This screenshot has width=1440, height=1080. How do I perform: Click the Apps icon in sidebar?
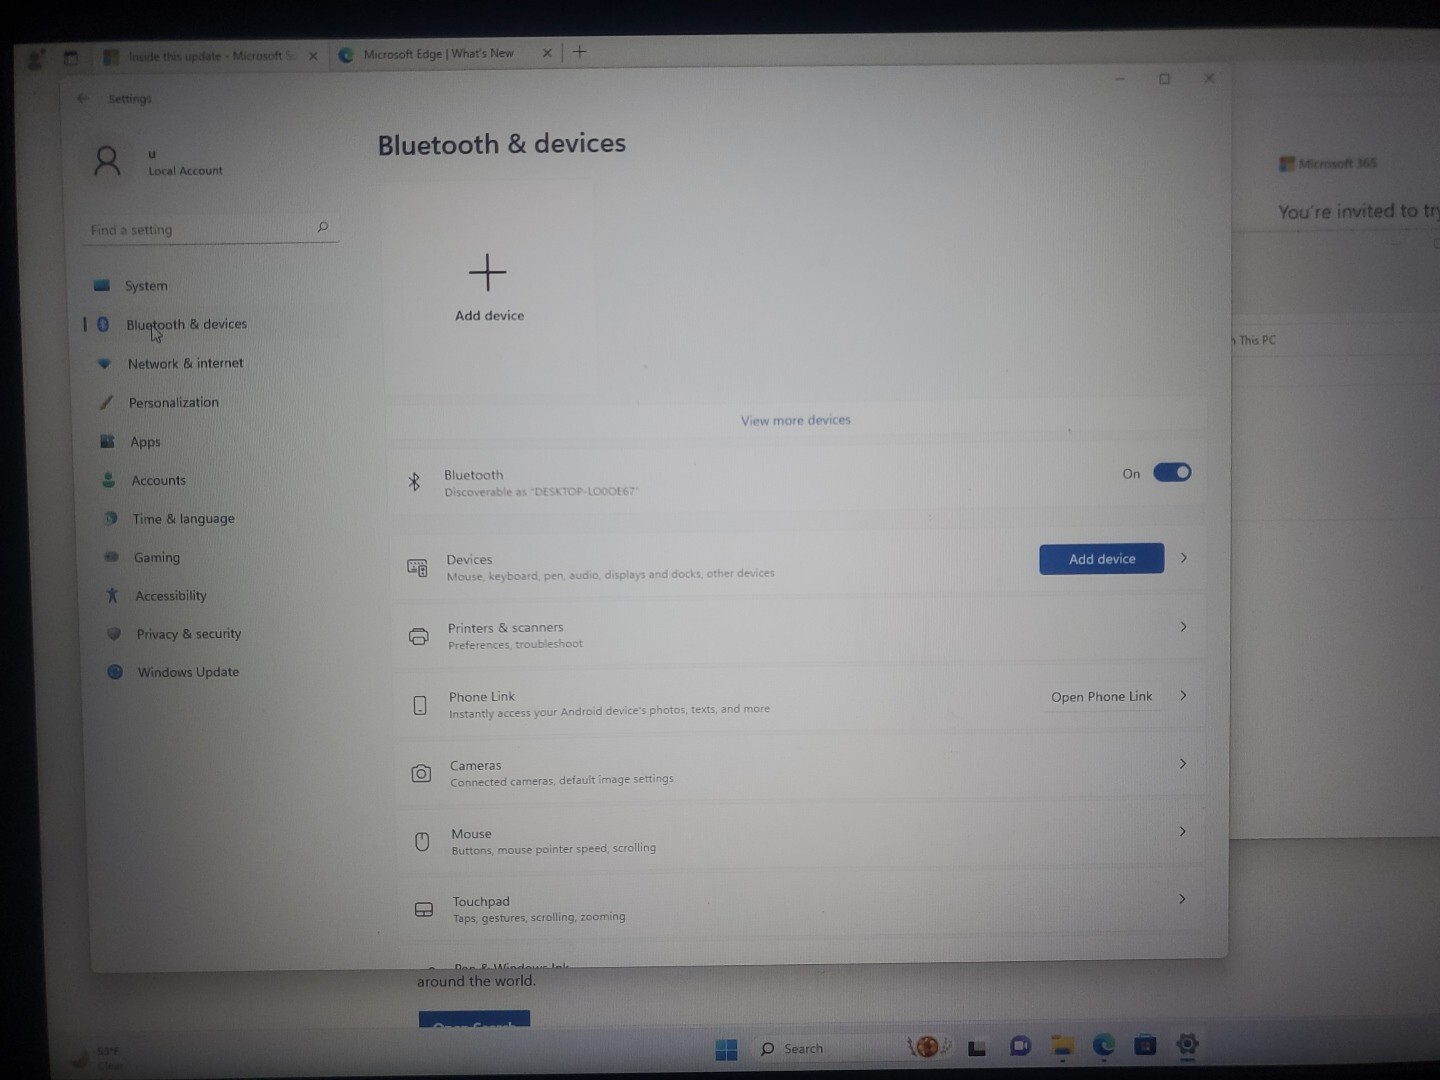click(x=107, y=441)
